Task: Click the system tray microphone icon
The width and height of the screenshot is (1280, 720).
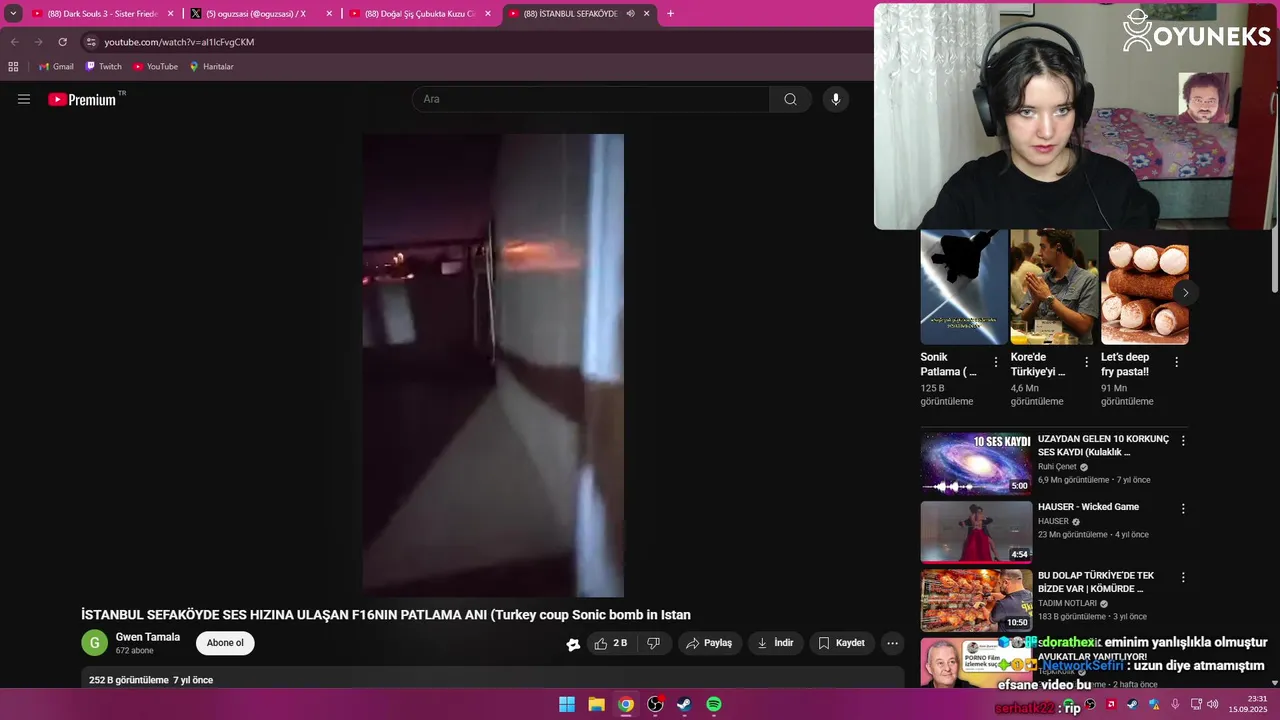Action: pyautogui.click(x=1175, y=704)
